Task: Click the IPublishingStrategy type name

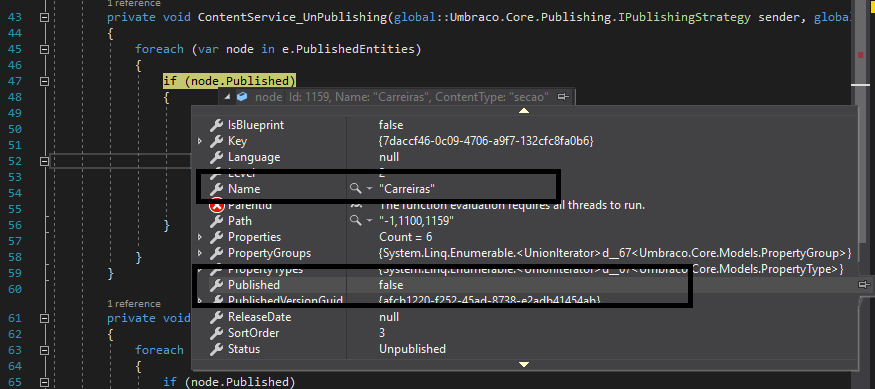Action: [x=684, y=17]
